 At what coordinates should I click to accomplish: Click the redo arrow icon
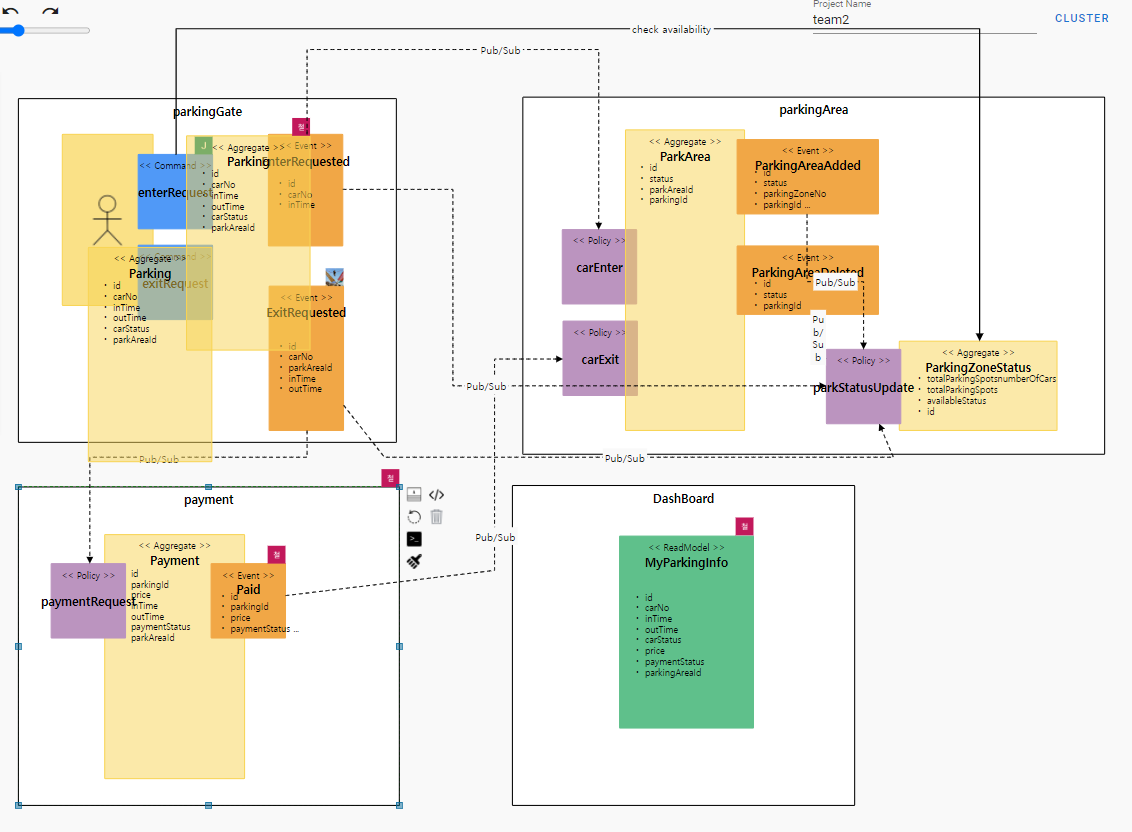tap(50, 11)
